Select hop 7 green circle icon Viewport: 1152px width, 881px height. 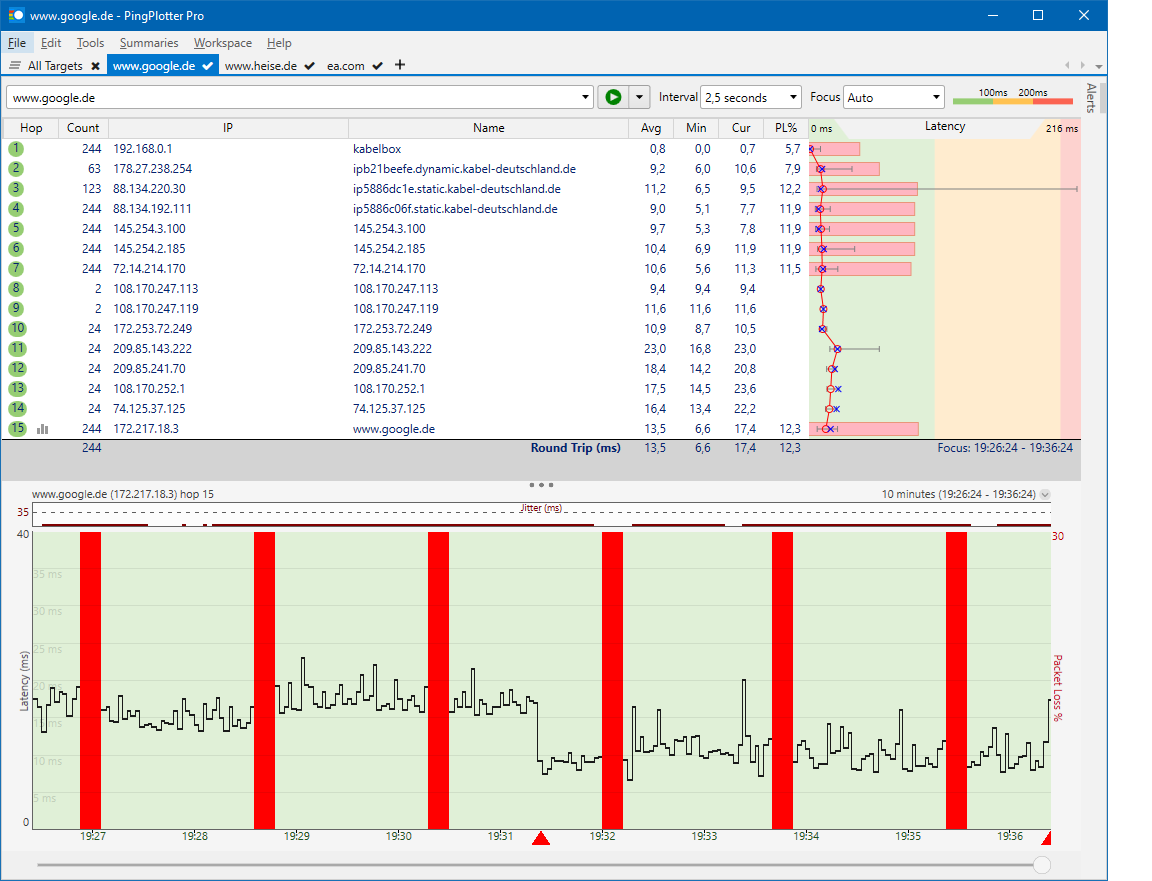[x=16, y=269]
